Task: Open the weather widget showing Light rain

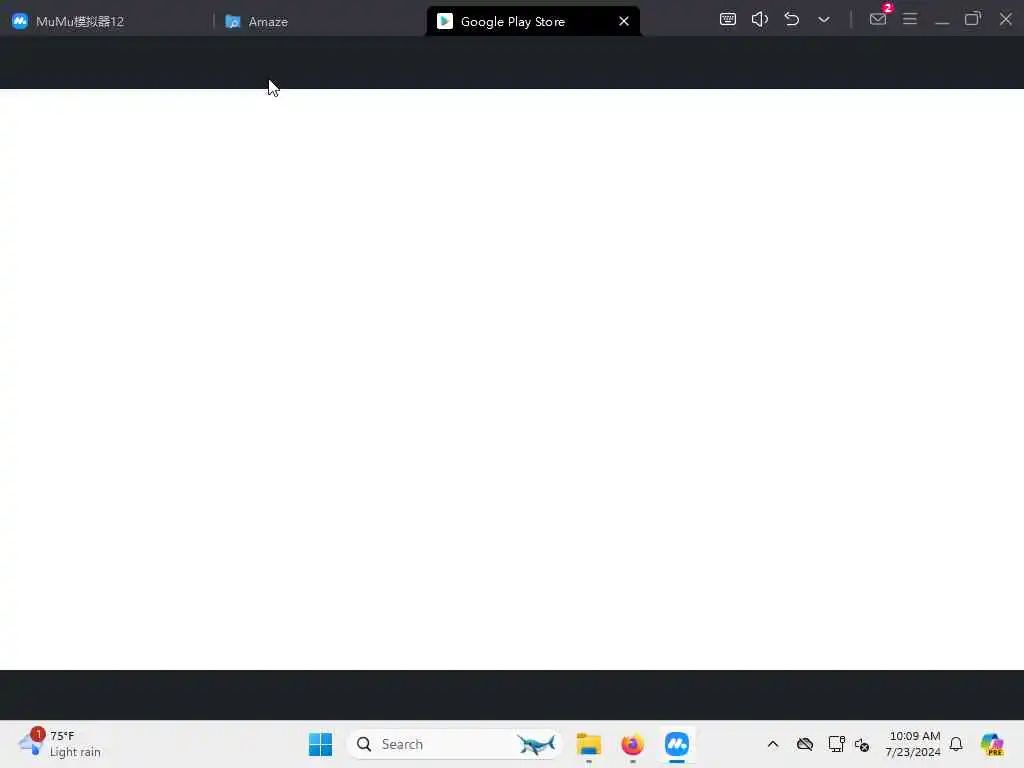Action: pos(60,744)
